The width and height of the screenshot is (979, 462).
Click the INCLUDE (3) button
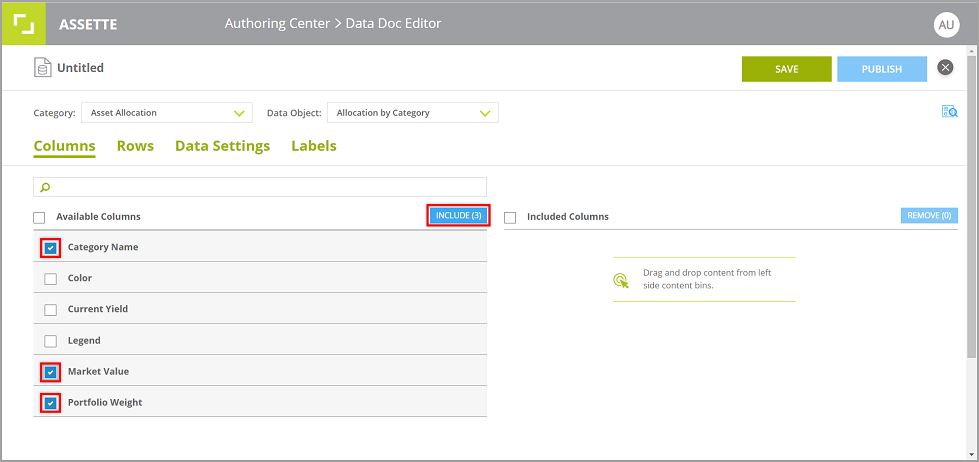coord(458,215)
